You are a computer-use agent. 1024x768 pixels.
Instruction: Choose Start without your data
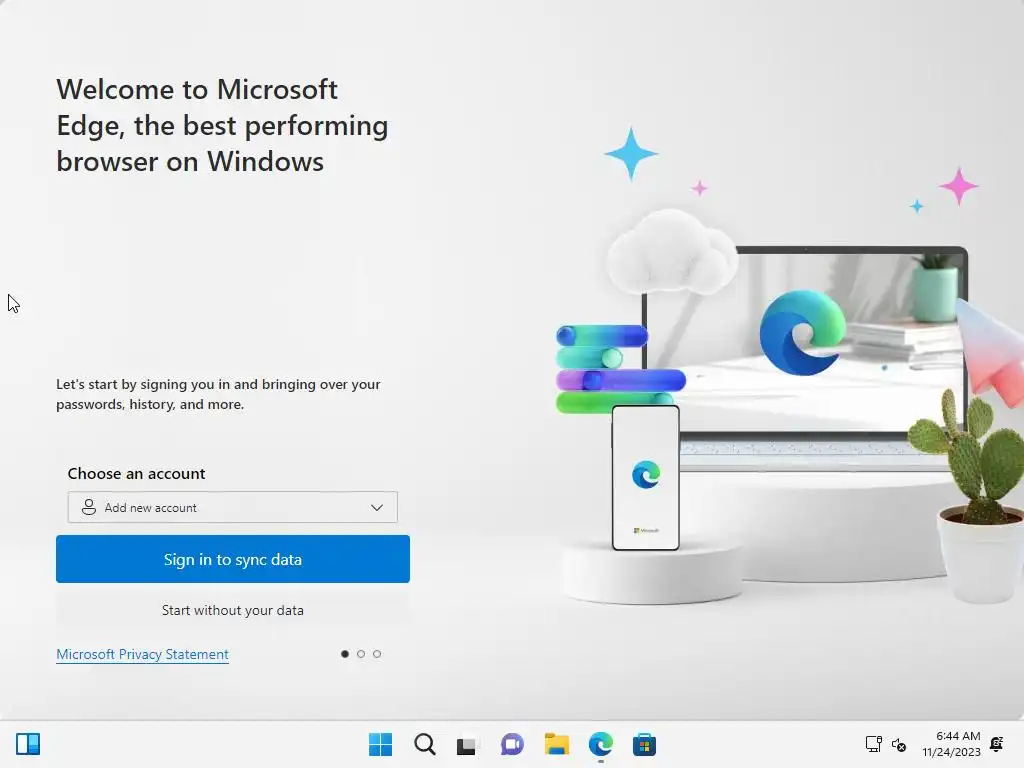[232, 610]
